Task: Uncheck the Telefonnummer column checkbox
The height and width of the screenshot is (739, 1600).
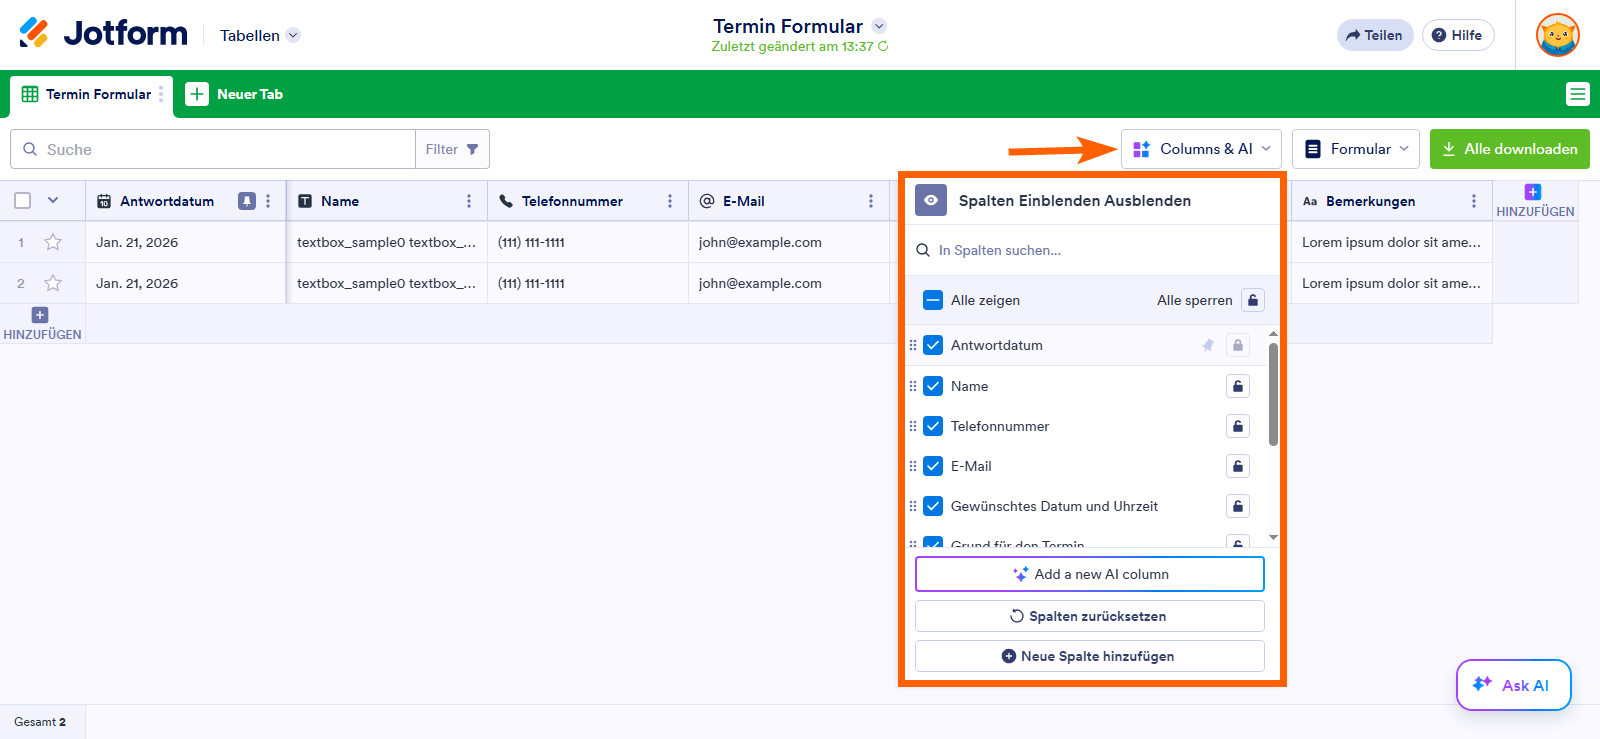Action: click(933, 426)
